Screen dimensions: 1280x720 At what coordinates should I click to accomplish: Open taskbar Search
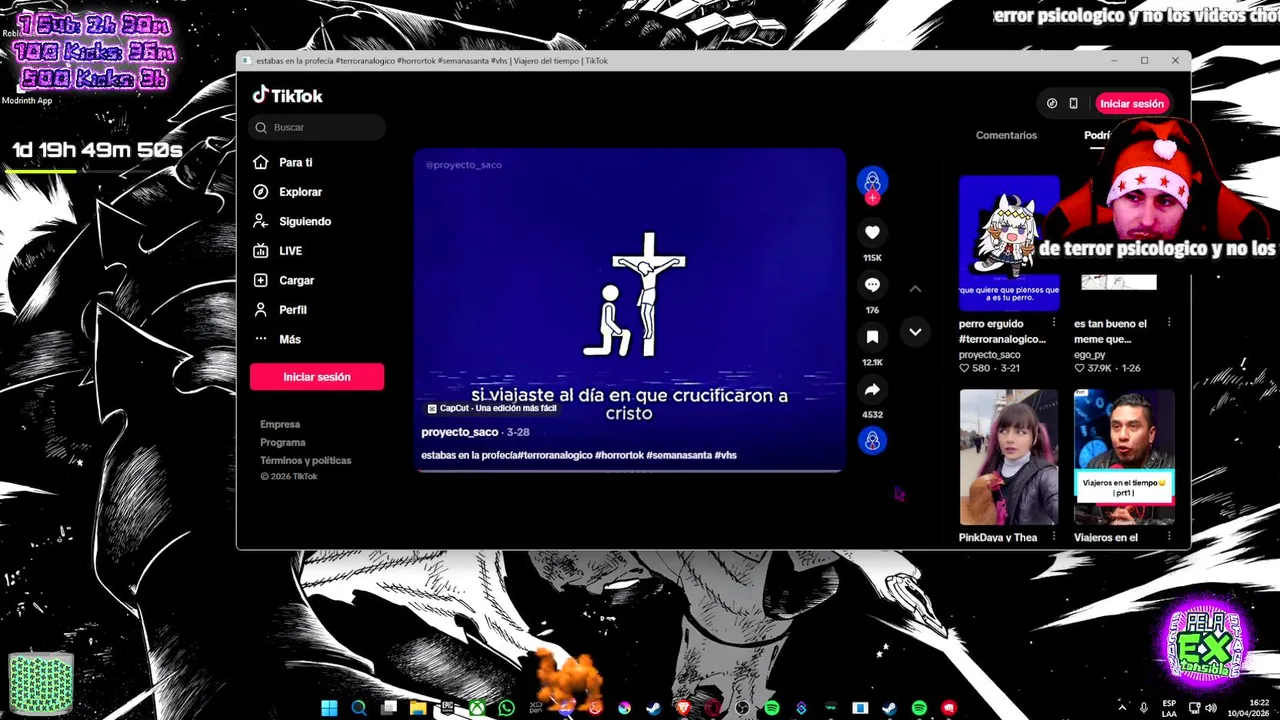tap(359, 708)
